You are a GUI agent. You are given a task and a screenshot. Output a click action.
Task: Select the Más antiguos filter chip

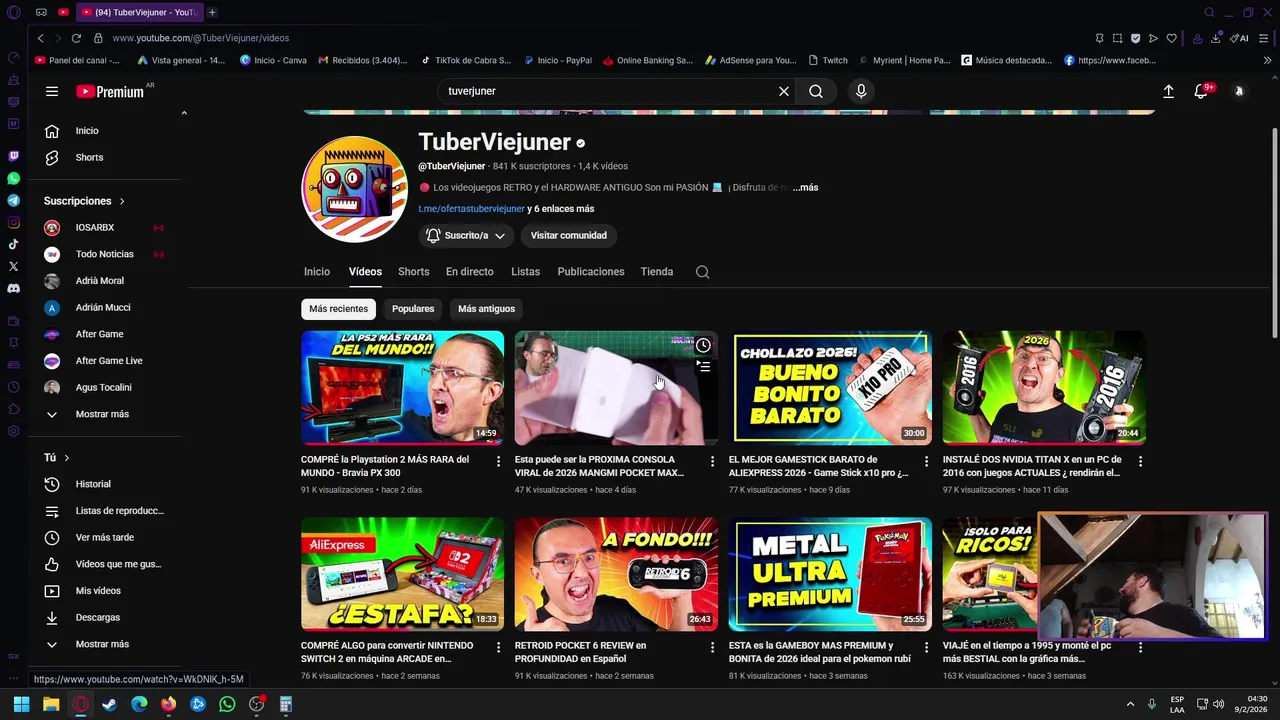click(x=486, y=309)
